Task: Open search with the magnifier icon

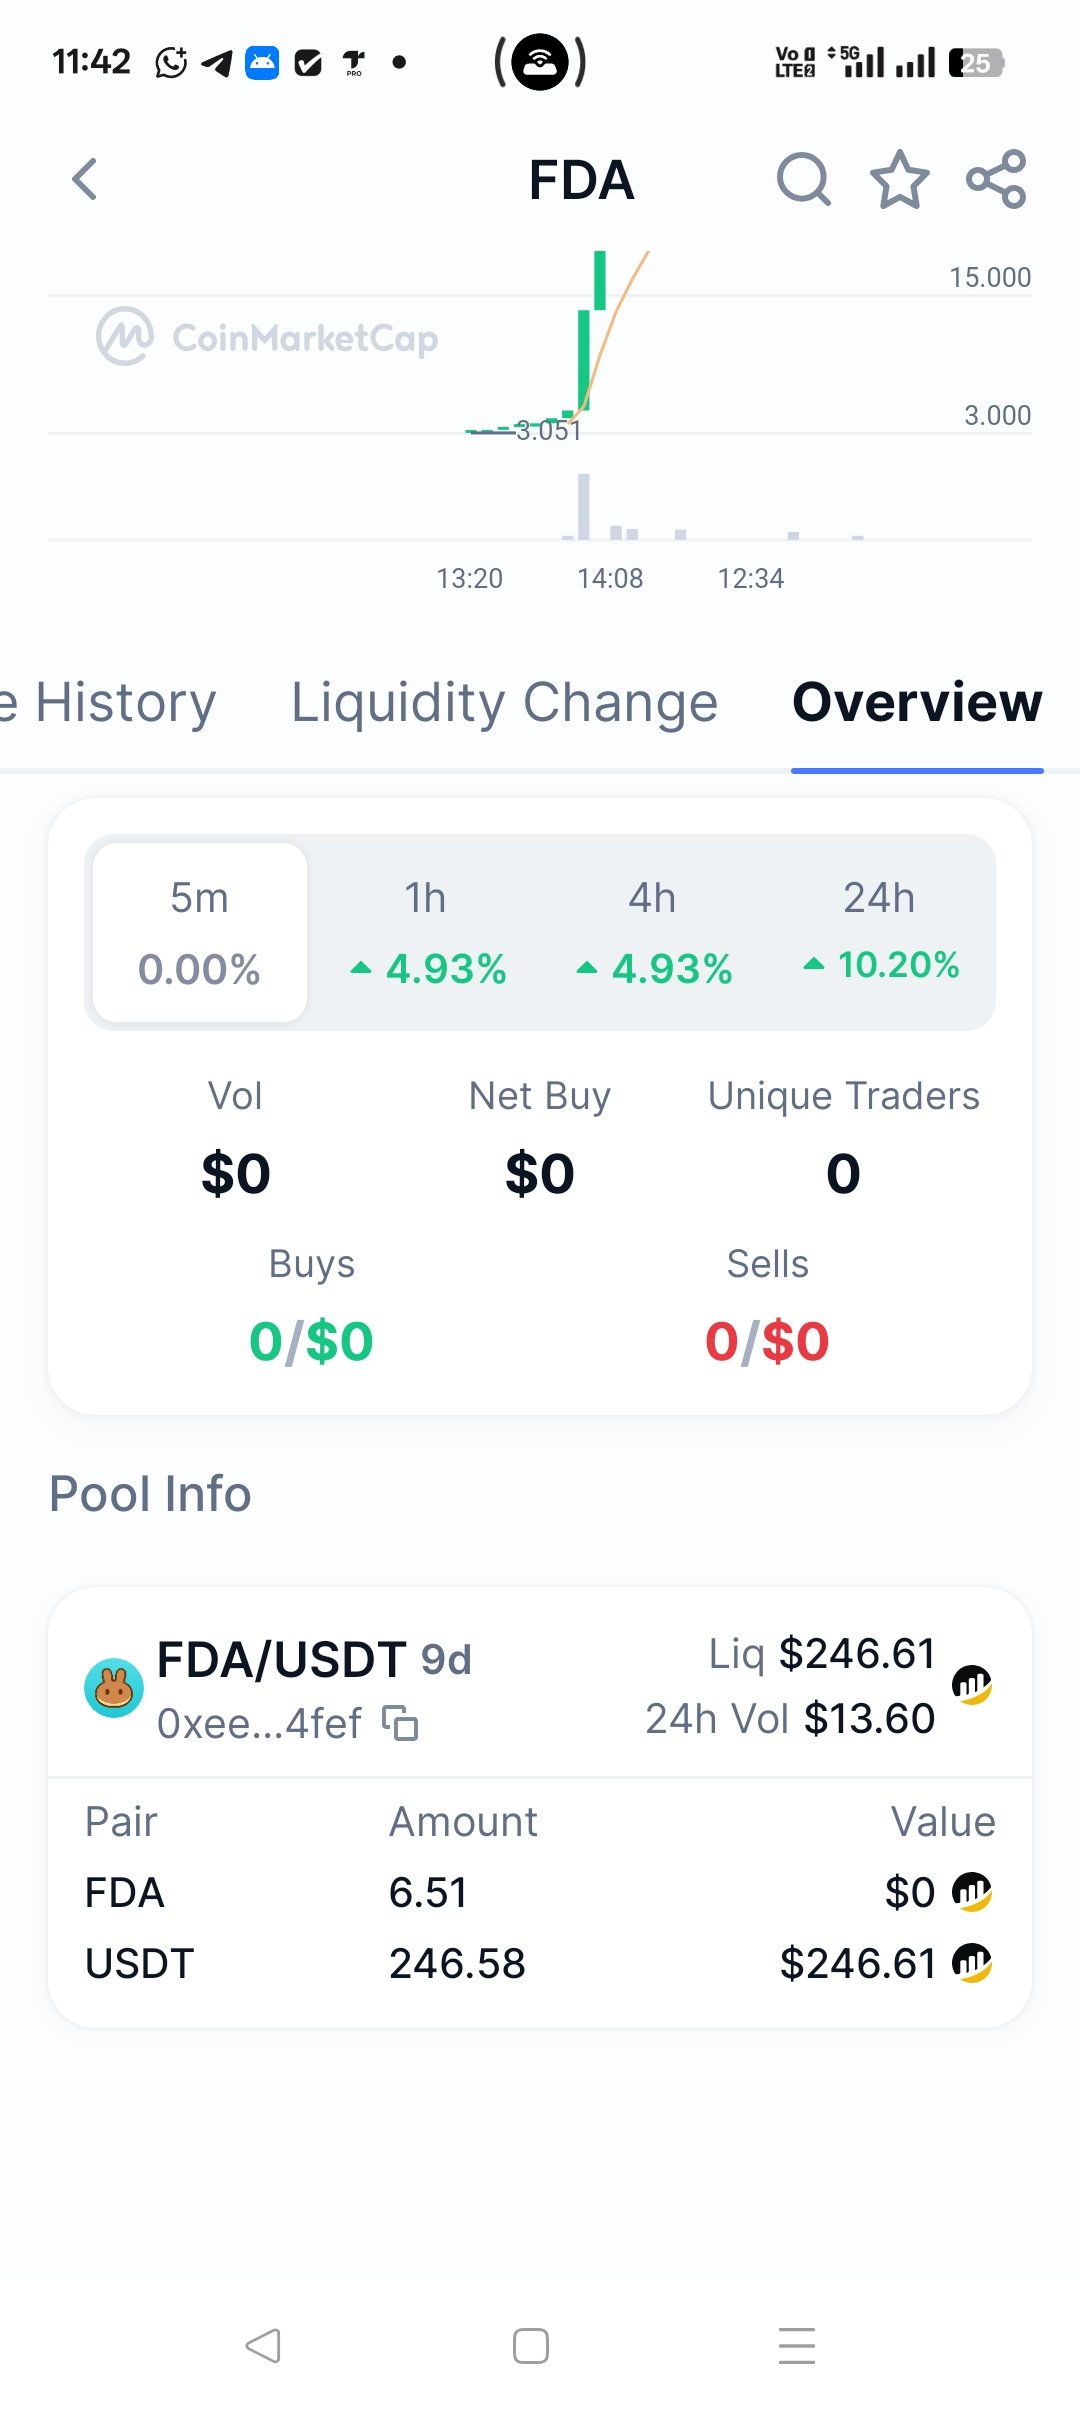Action: (x=803, y=180)
